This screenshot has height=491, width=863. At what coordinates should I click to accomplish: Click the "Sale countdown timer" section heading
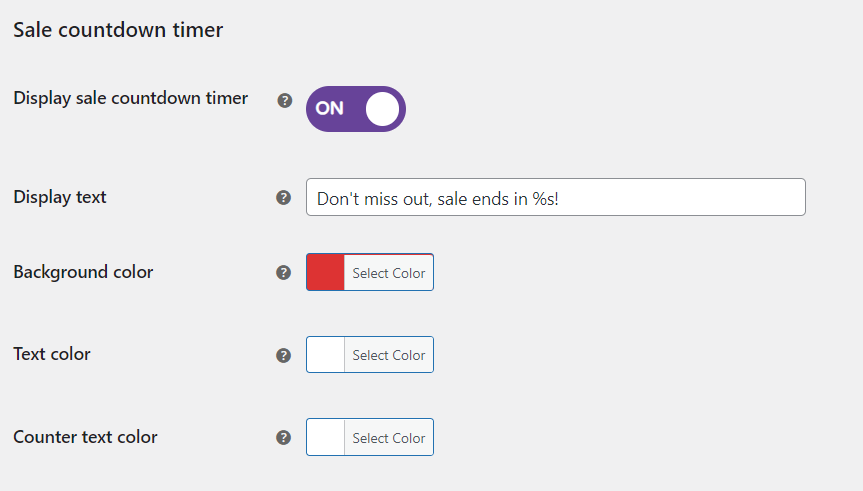point(118,30)
